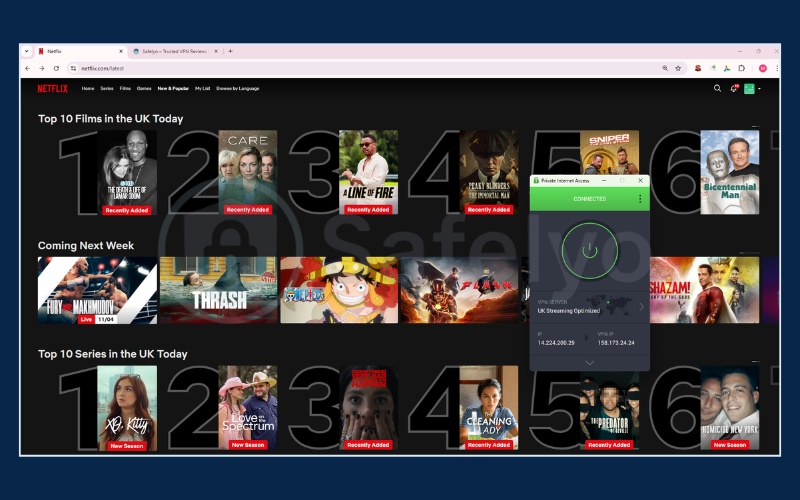Click the UK Streaming Optimized server text
This screenshot has width=800, height=500.
click(568, 311)
